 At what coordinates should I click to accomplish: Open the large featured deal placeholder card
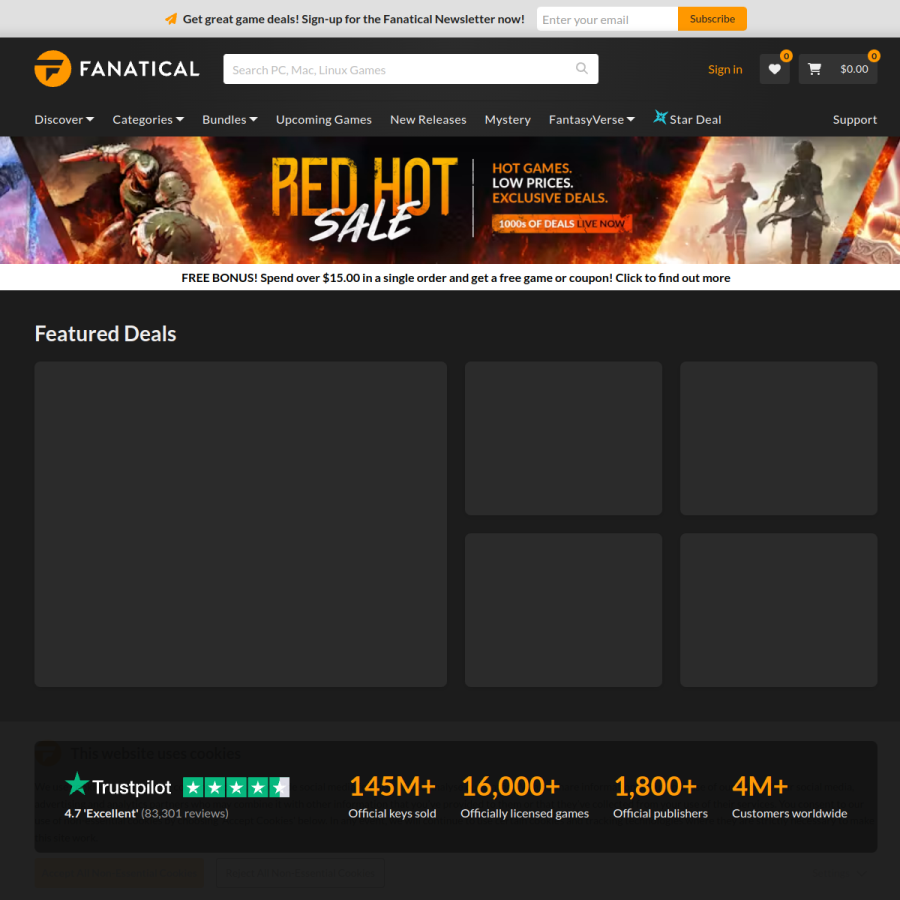tap(240, 524)
